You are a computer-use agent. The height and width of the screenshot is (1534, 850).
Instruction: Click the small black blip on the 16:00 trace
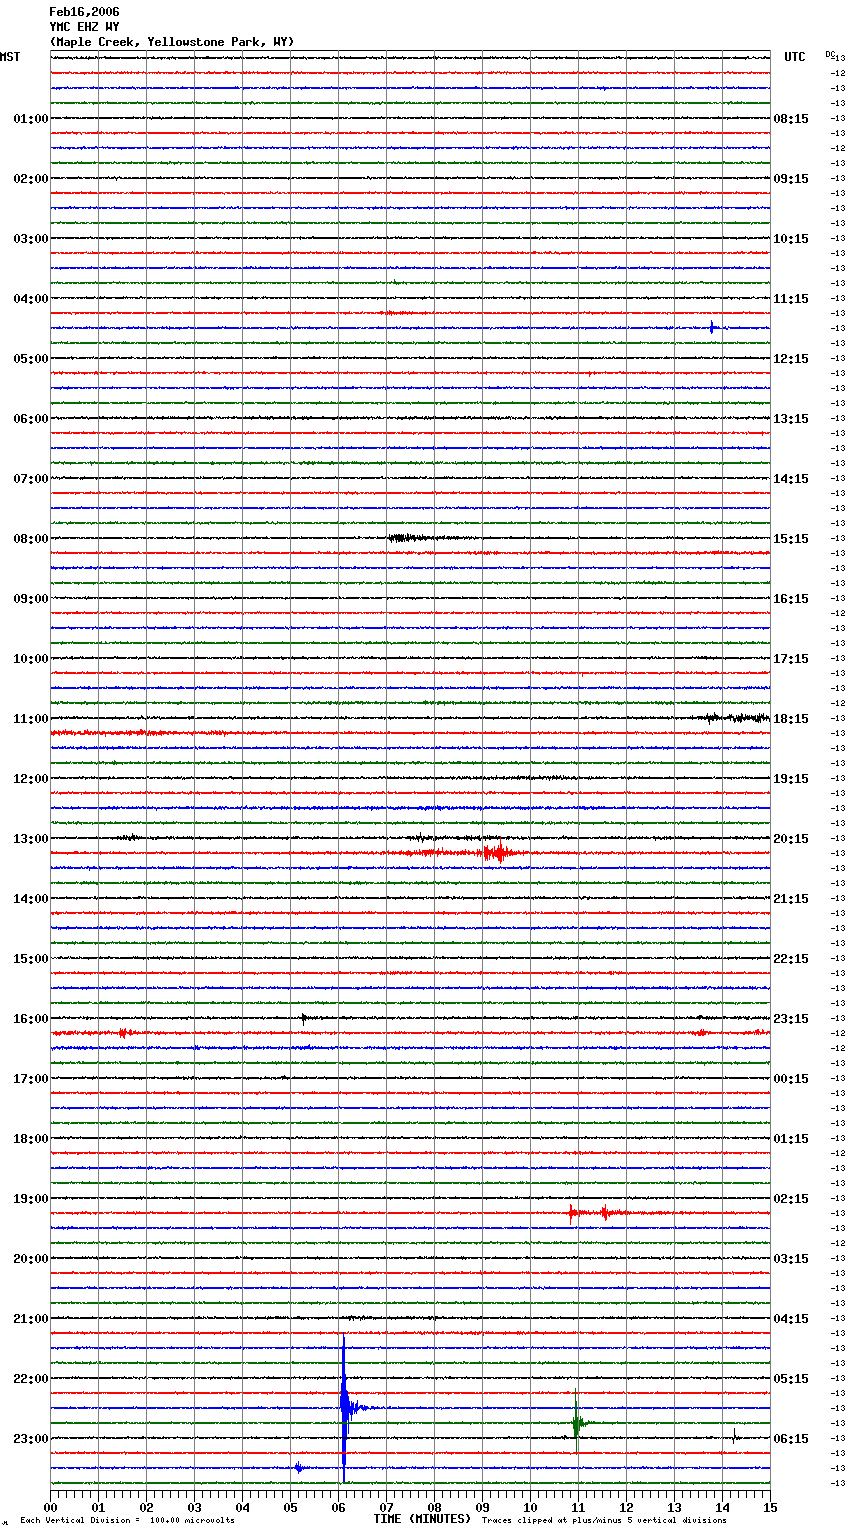pyautogui.click(x=304, y=1019)
